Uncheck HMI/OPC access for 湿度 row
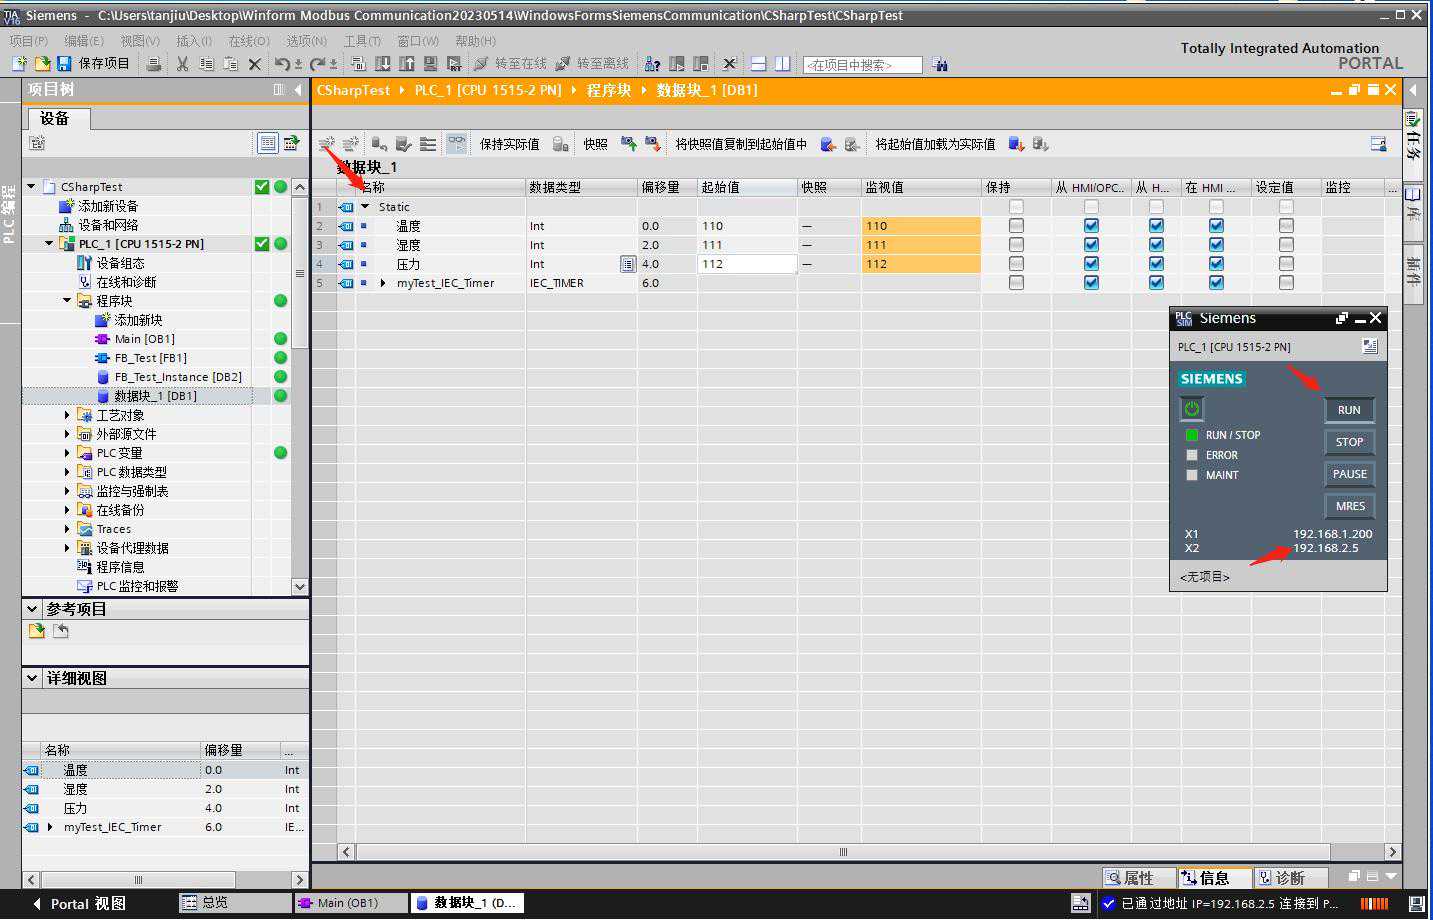 click(1091, 245)
